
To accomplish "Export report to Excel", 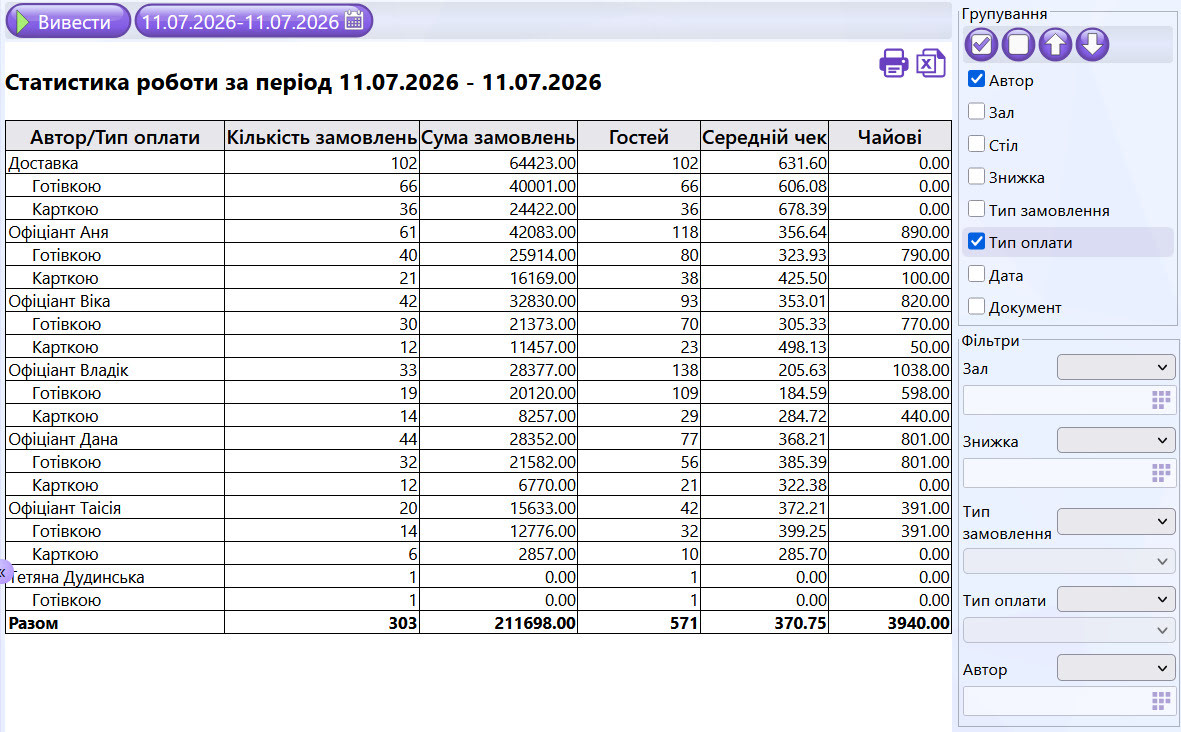I will 931,63.
